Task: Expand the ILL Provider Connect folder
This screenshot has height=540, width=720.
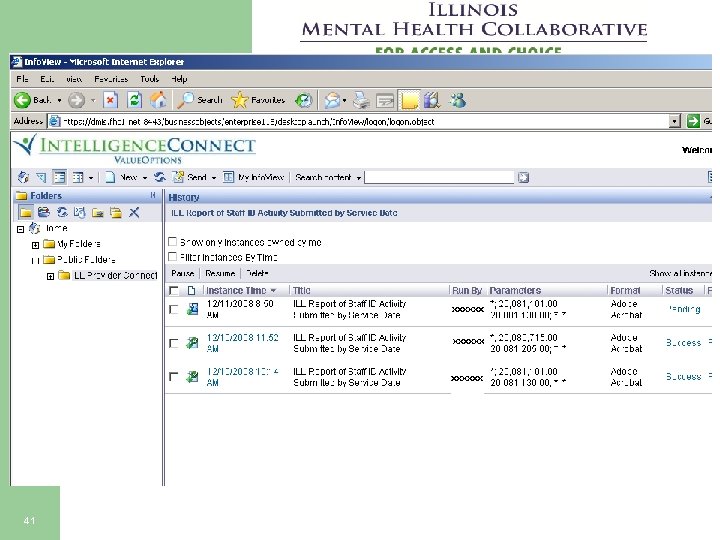Action: 51,276
